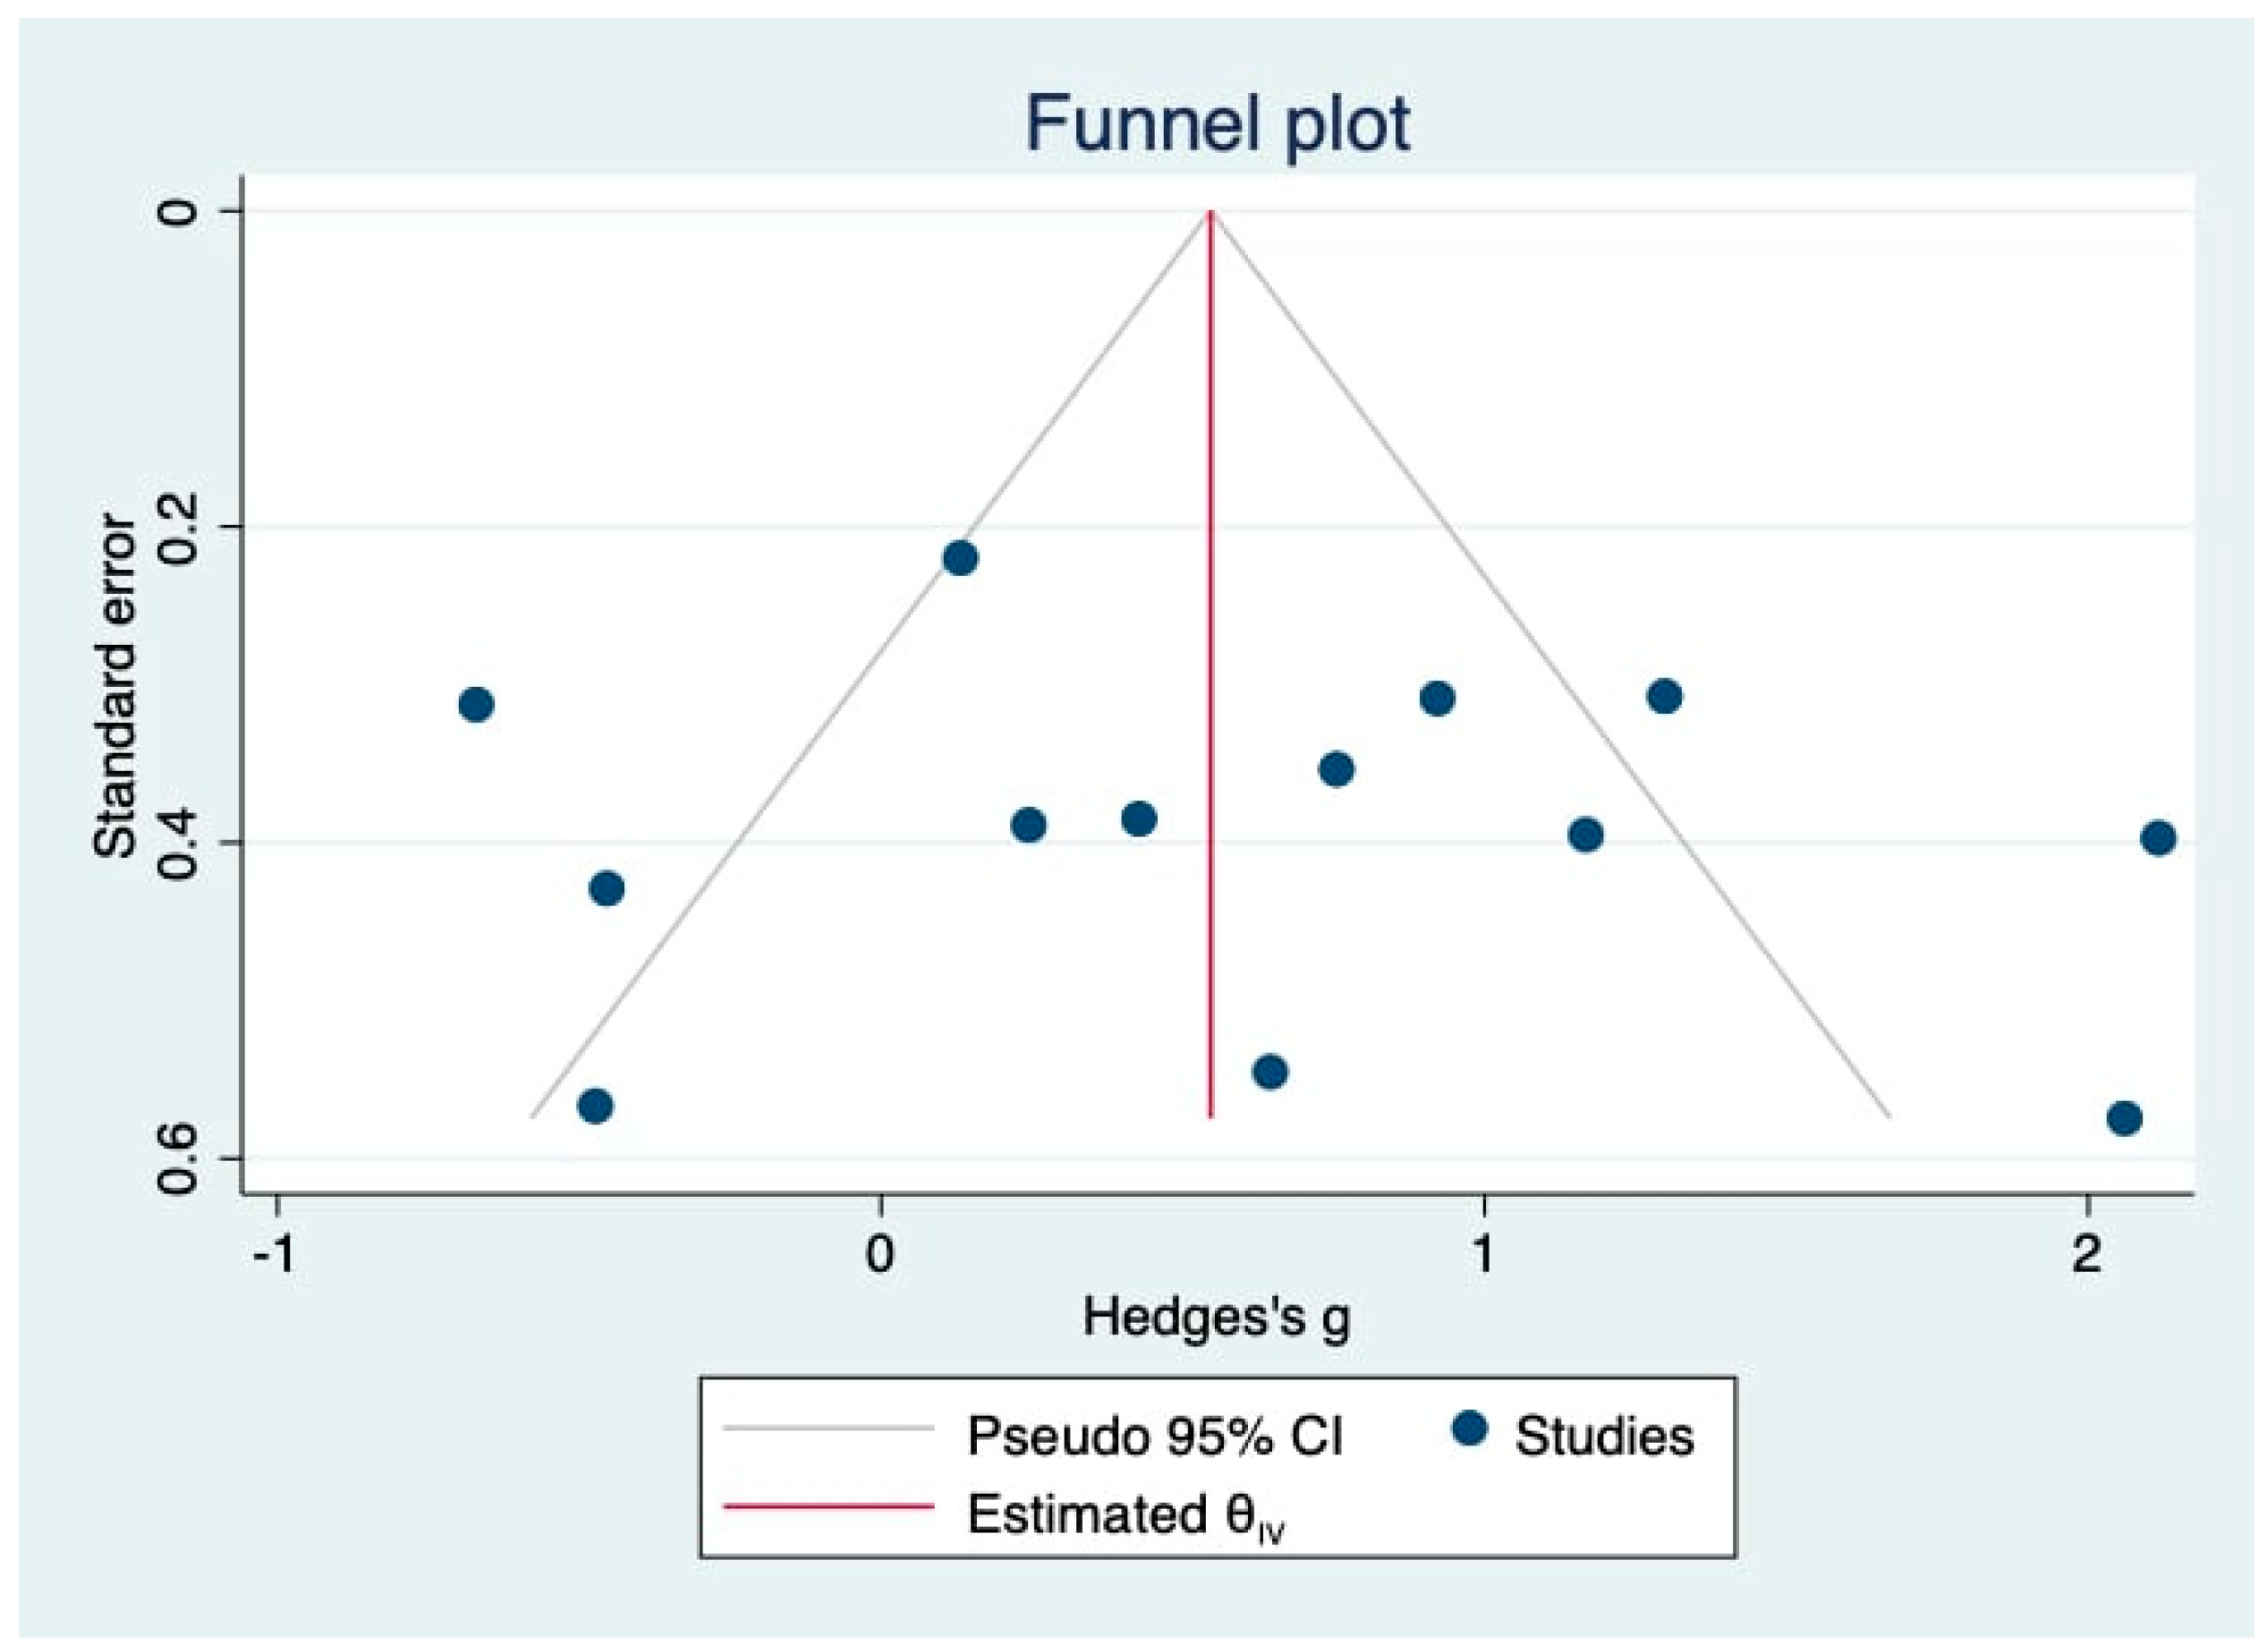Click the x-axis tick label "2"

tap(2086, 1254)
